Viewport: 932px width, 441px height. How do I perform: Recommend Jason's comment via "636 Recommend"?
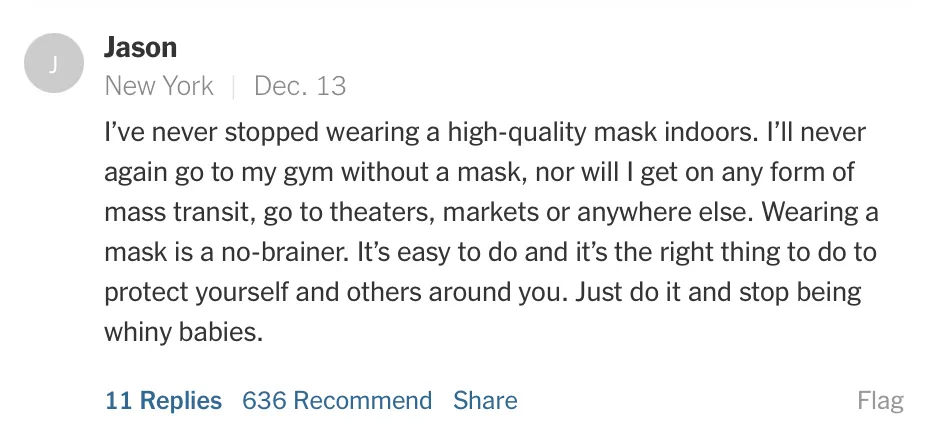tap(337, 401)
